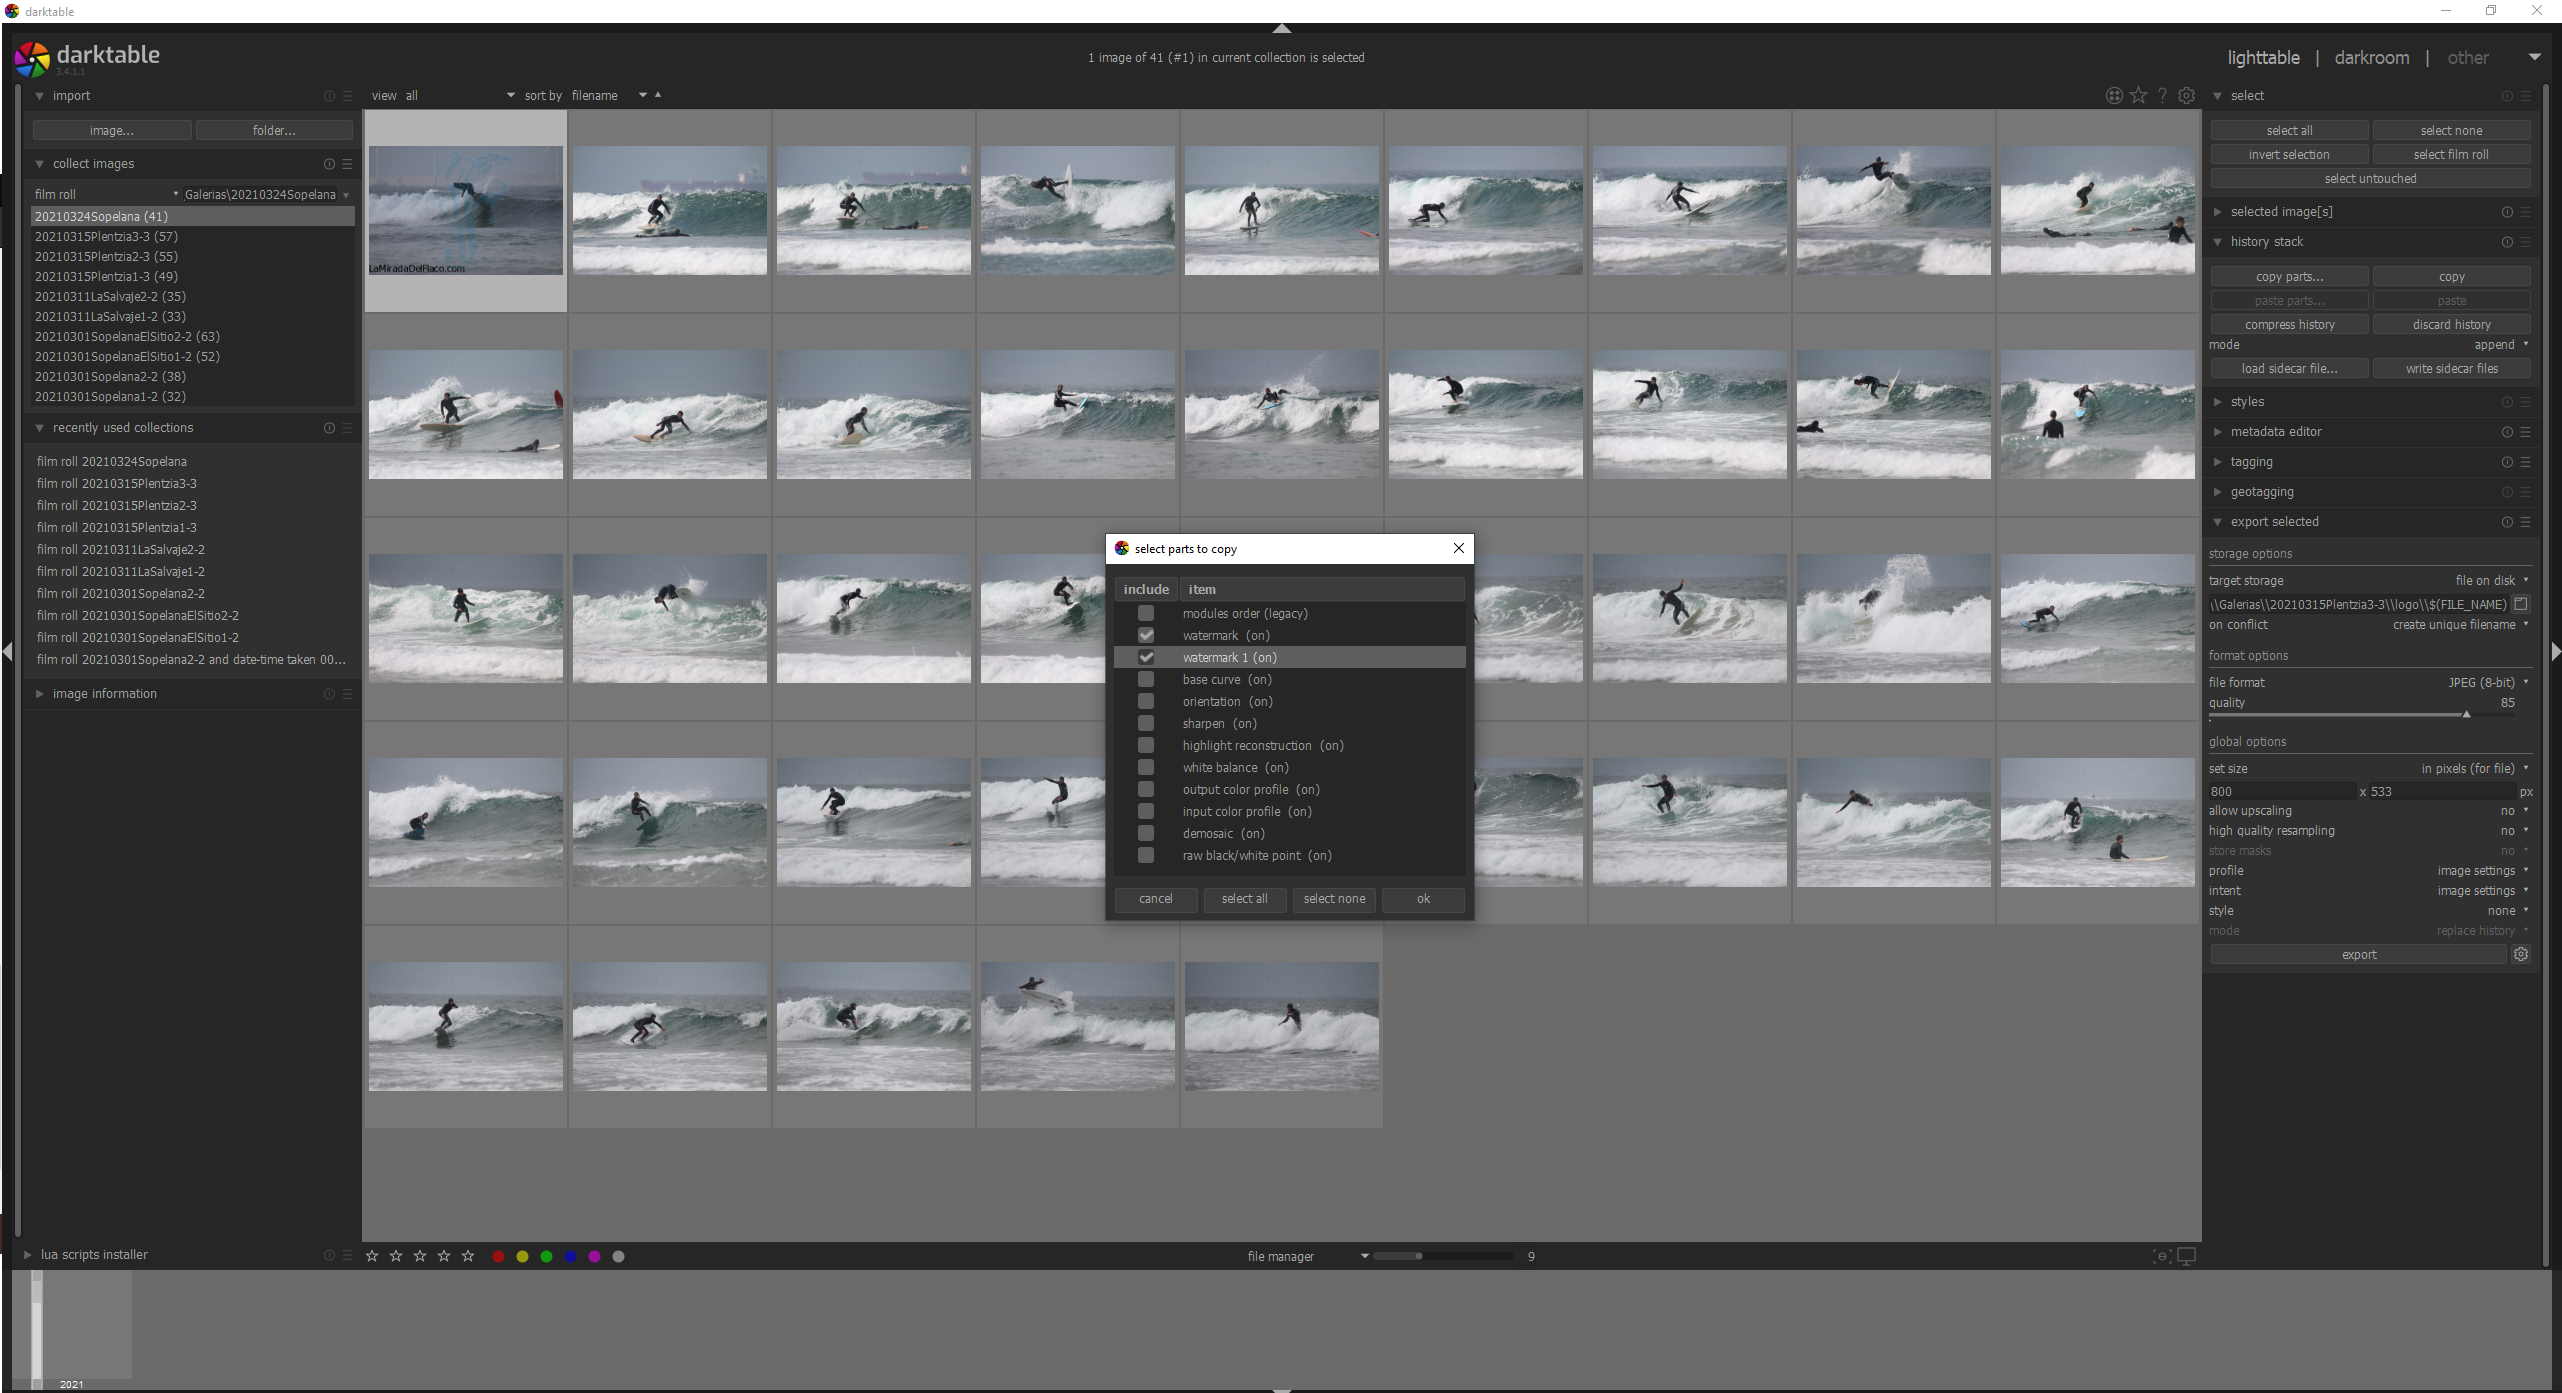Click the export button
This screenshot has height=1393, width=2562.
(x=2358, y=954)
